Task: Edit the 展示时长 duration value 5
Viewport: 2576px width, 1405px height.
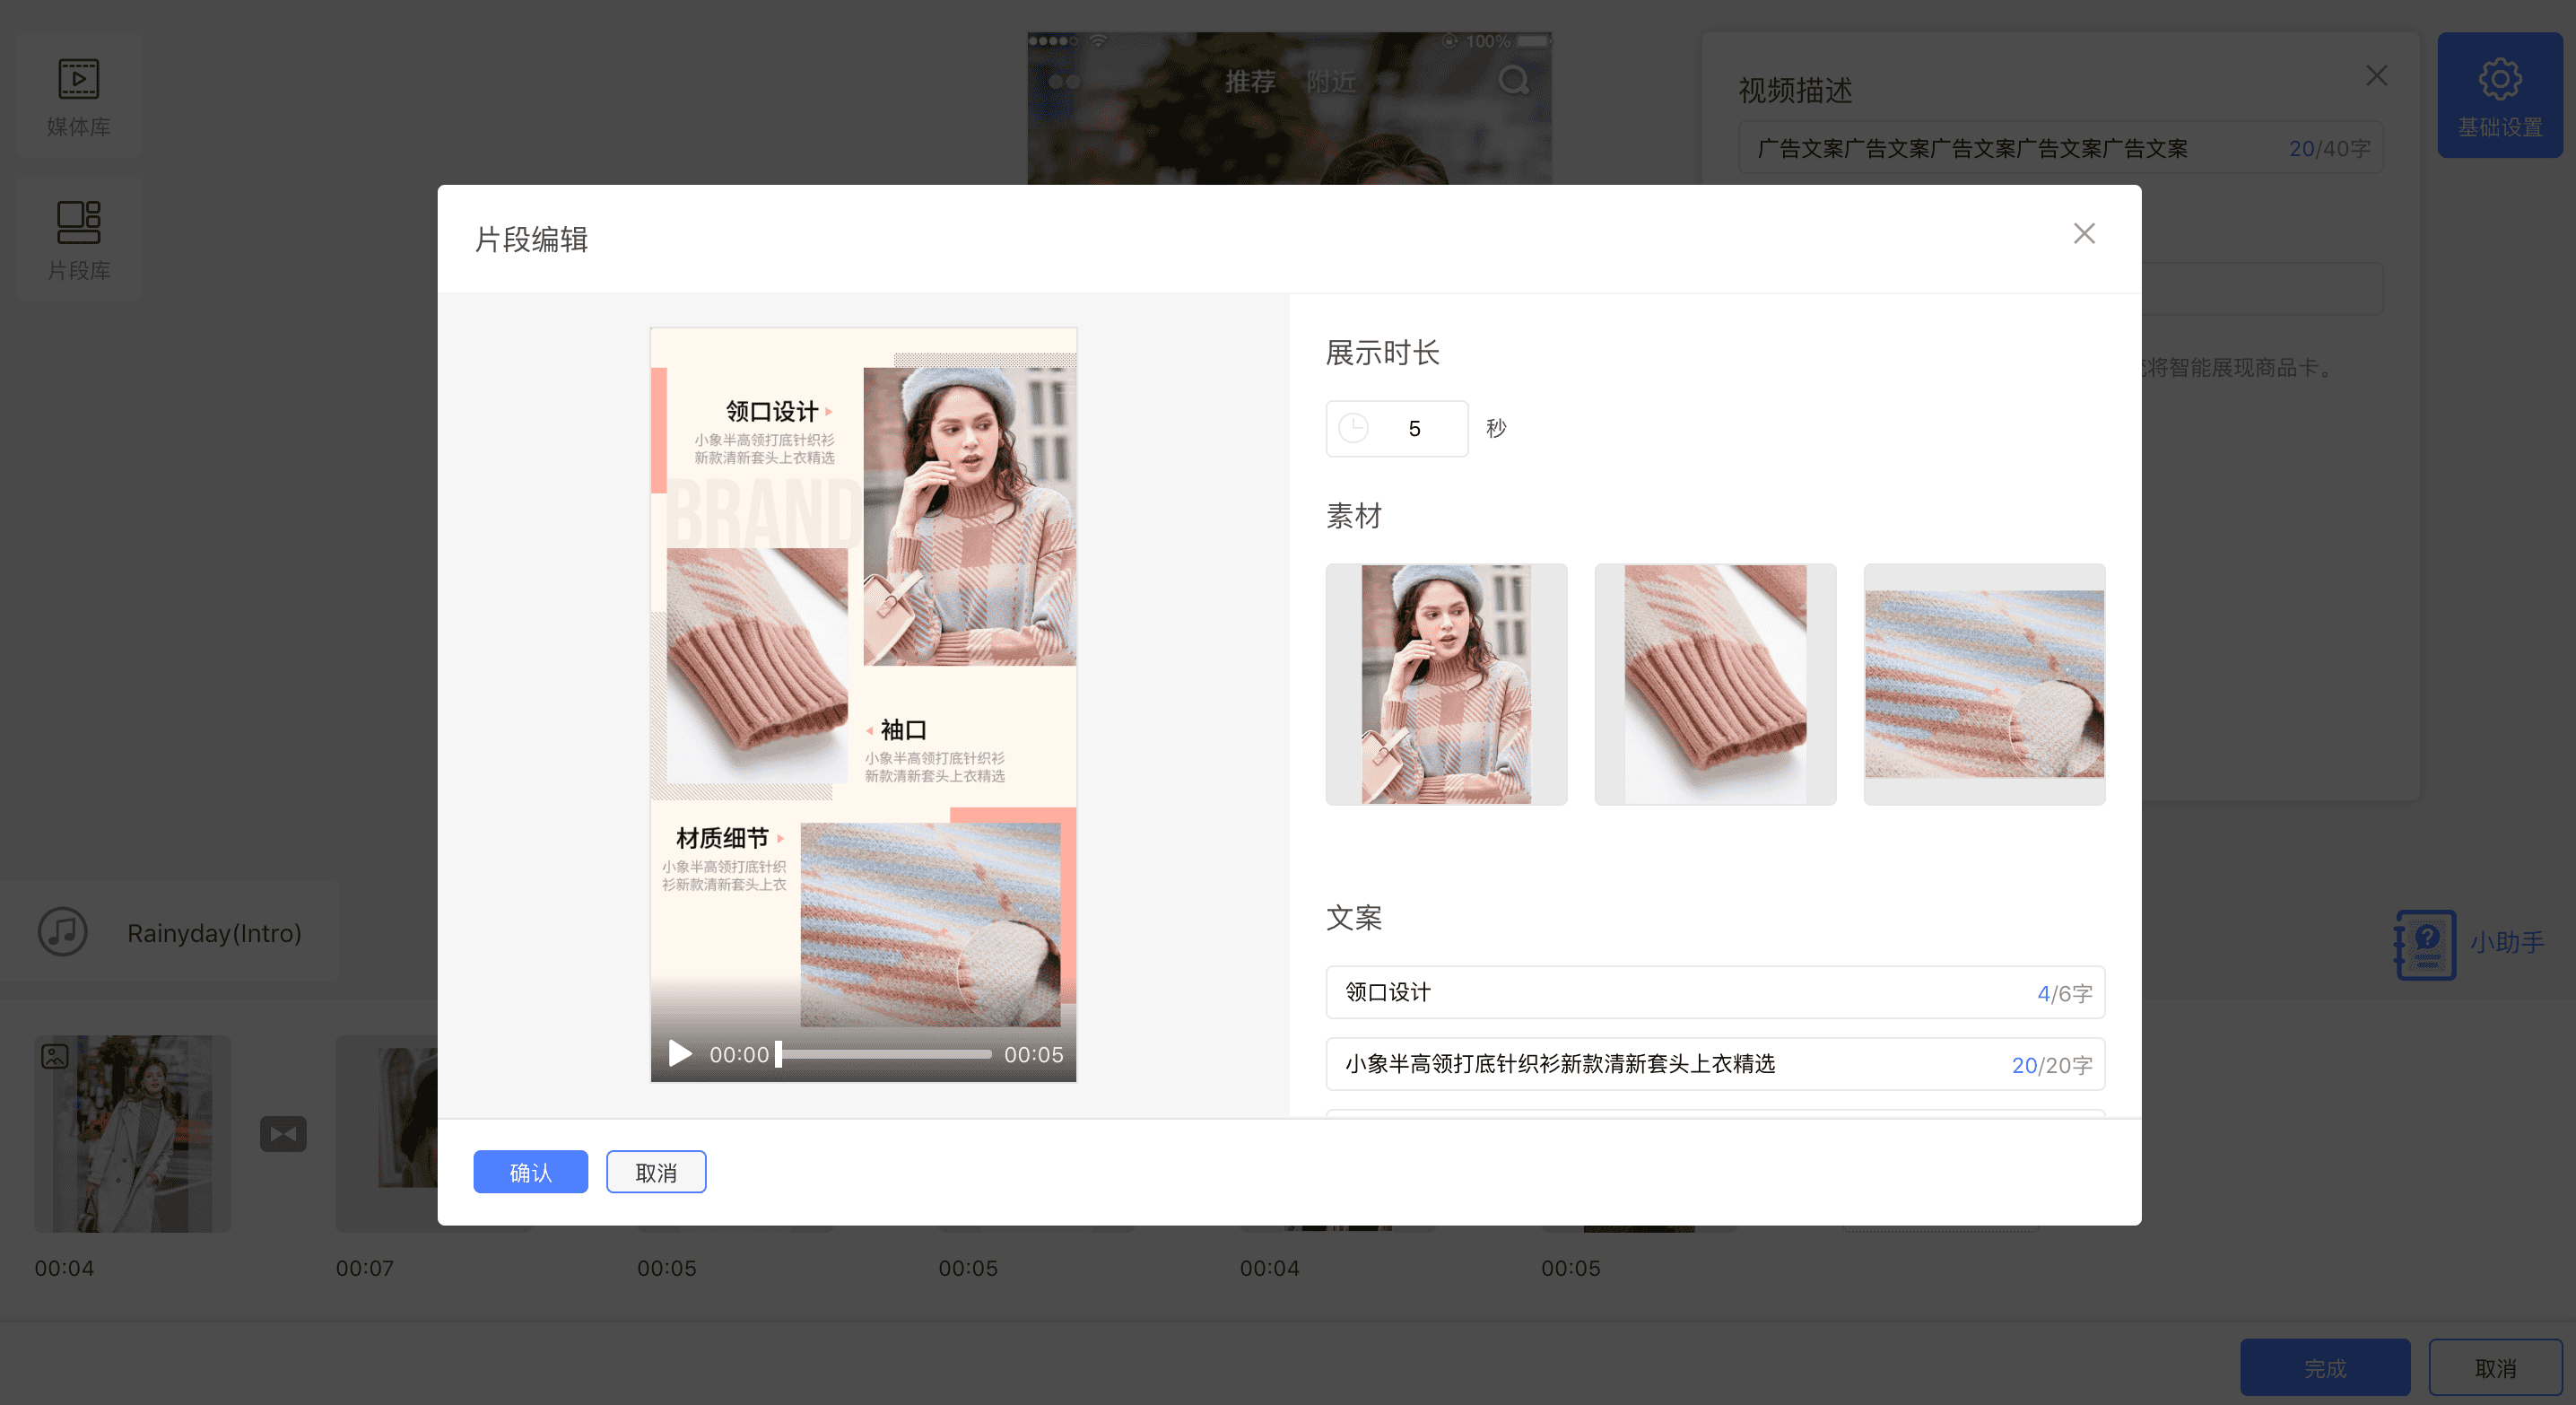Action: [1414, 429]
